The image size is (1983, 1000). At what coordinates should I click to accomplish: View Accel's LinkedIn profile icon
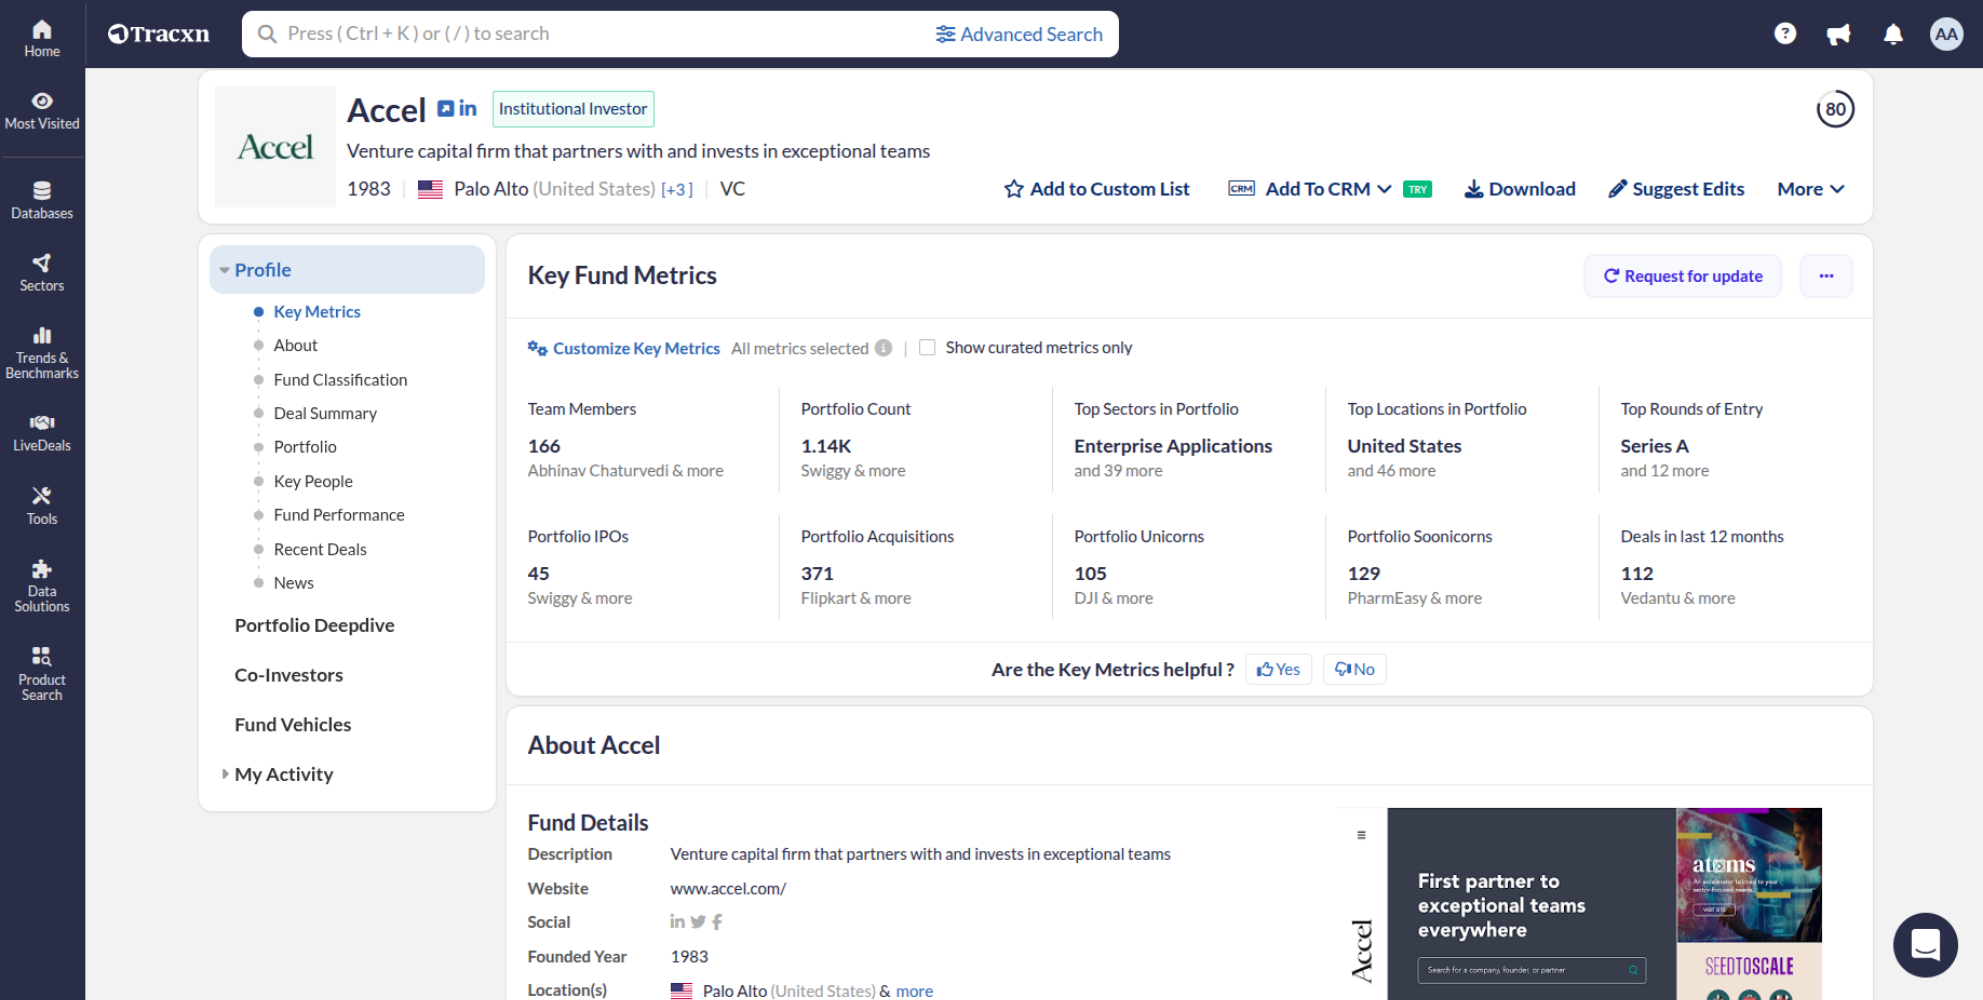pyautogui.click(x=467, y=108)
